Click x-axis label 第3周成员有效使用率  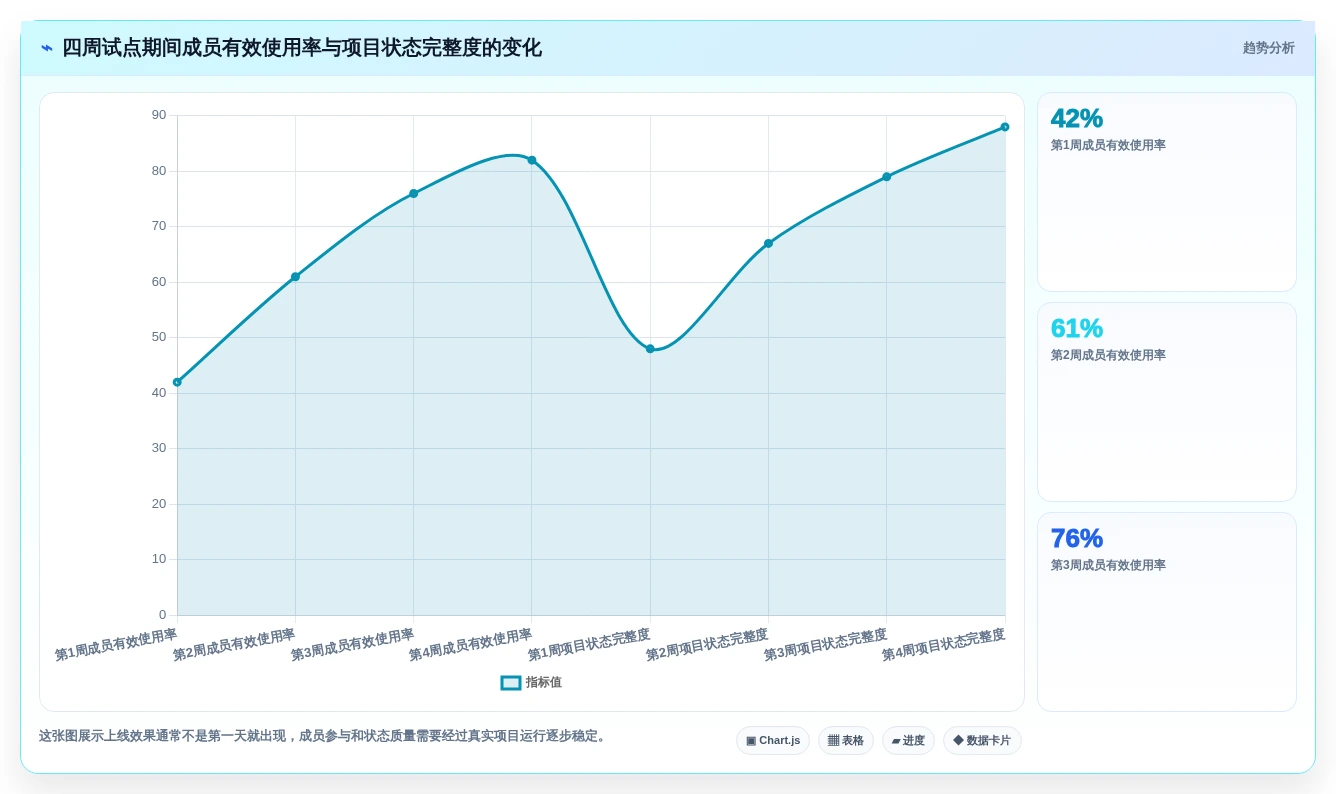point(352,645)
